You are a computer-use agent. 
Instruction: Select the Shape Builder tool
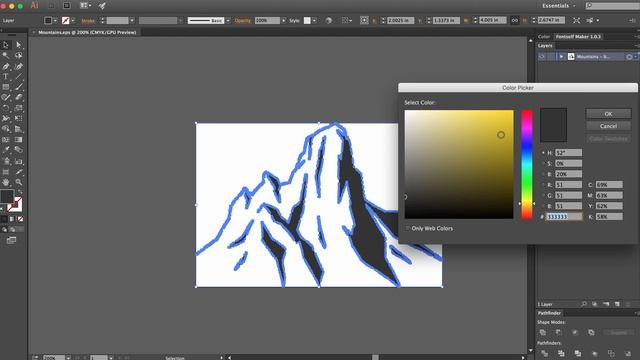coord(6,129)
